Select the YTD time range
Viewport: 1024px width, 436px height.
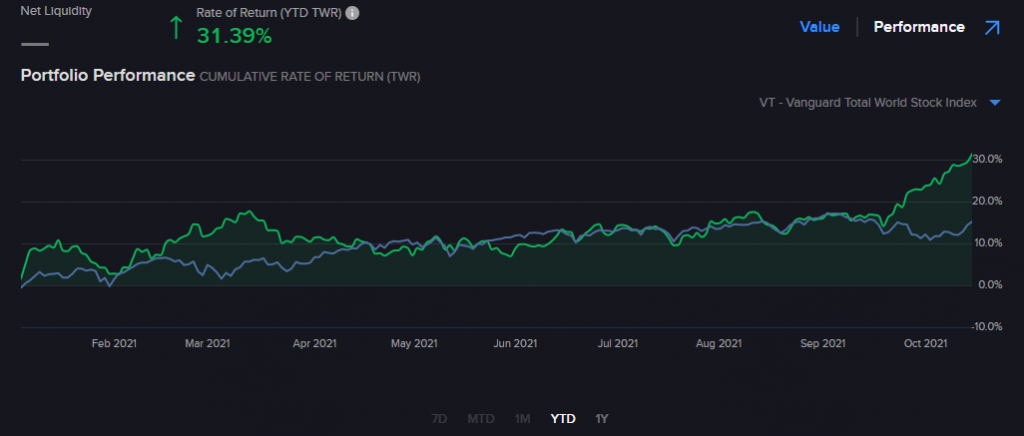[563, 418]
